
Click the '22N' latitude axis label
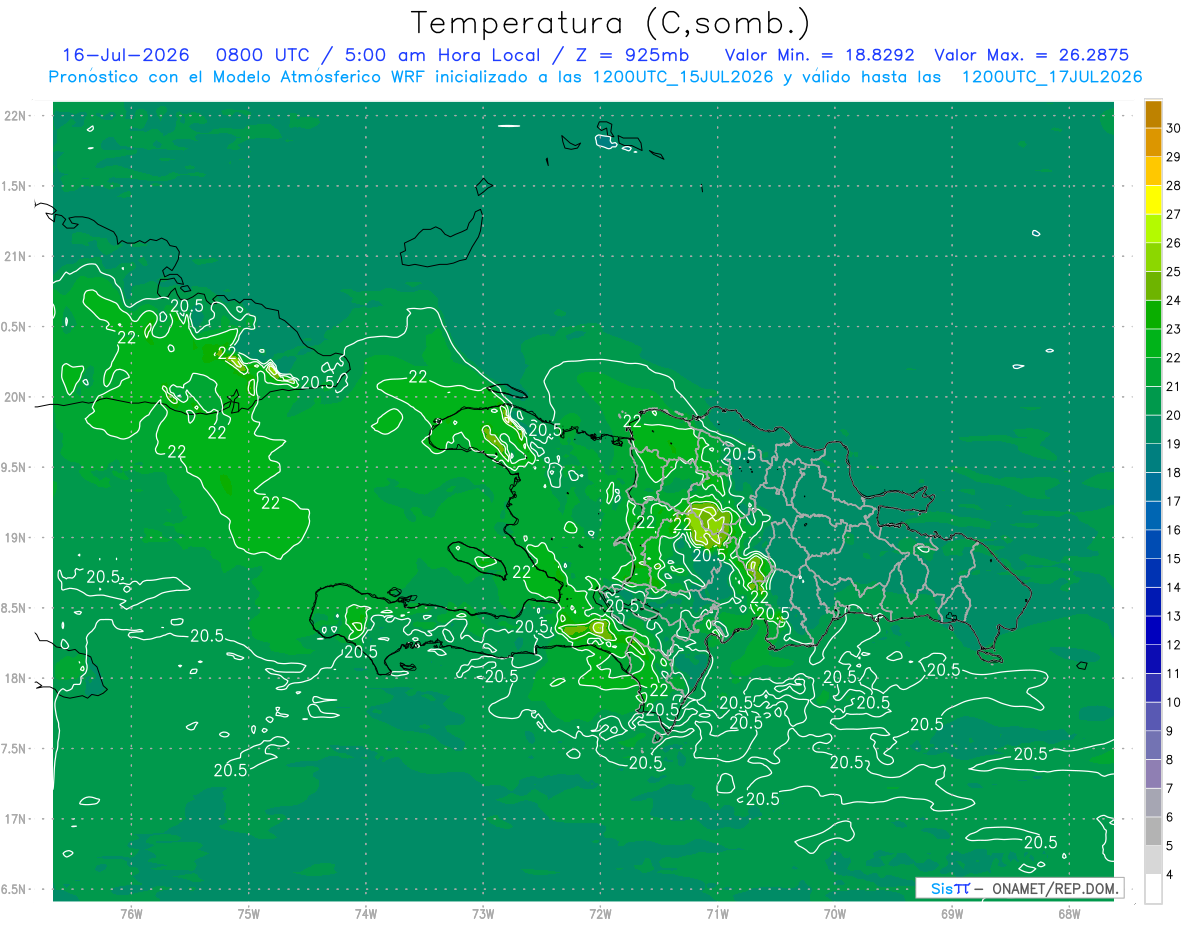point(16,116)
